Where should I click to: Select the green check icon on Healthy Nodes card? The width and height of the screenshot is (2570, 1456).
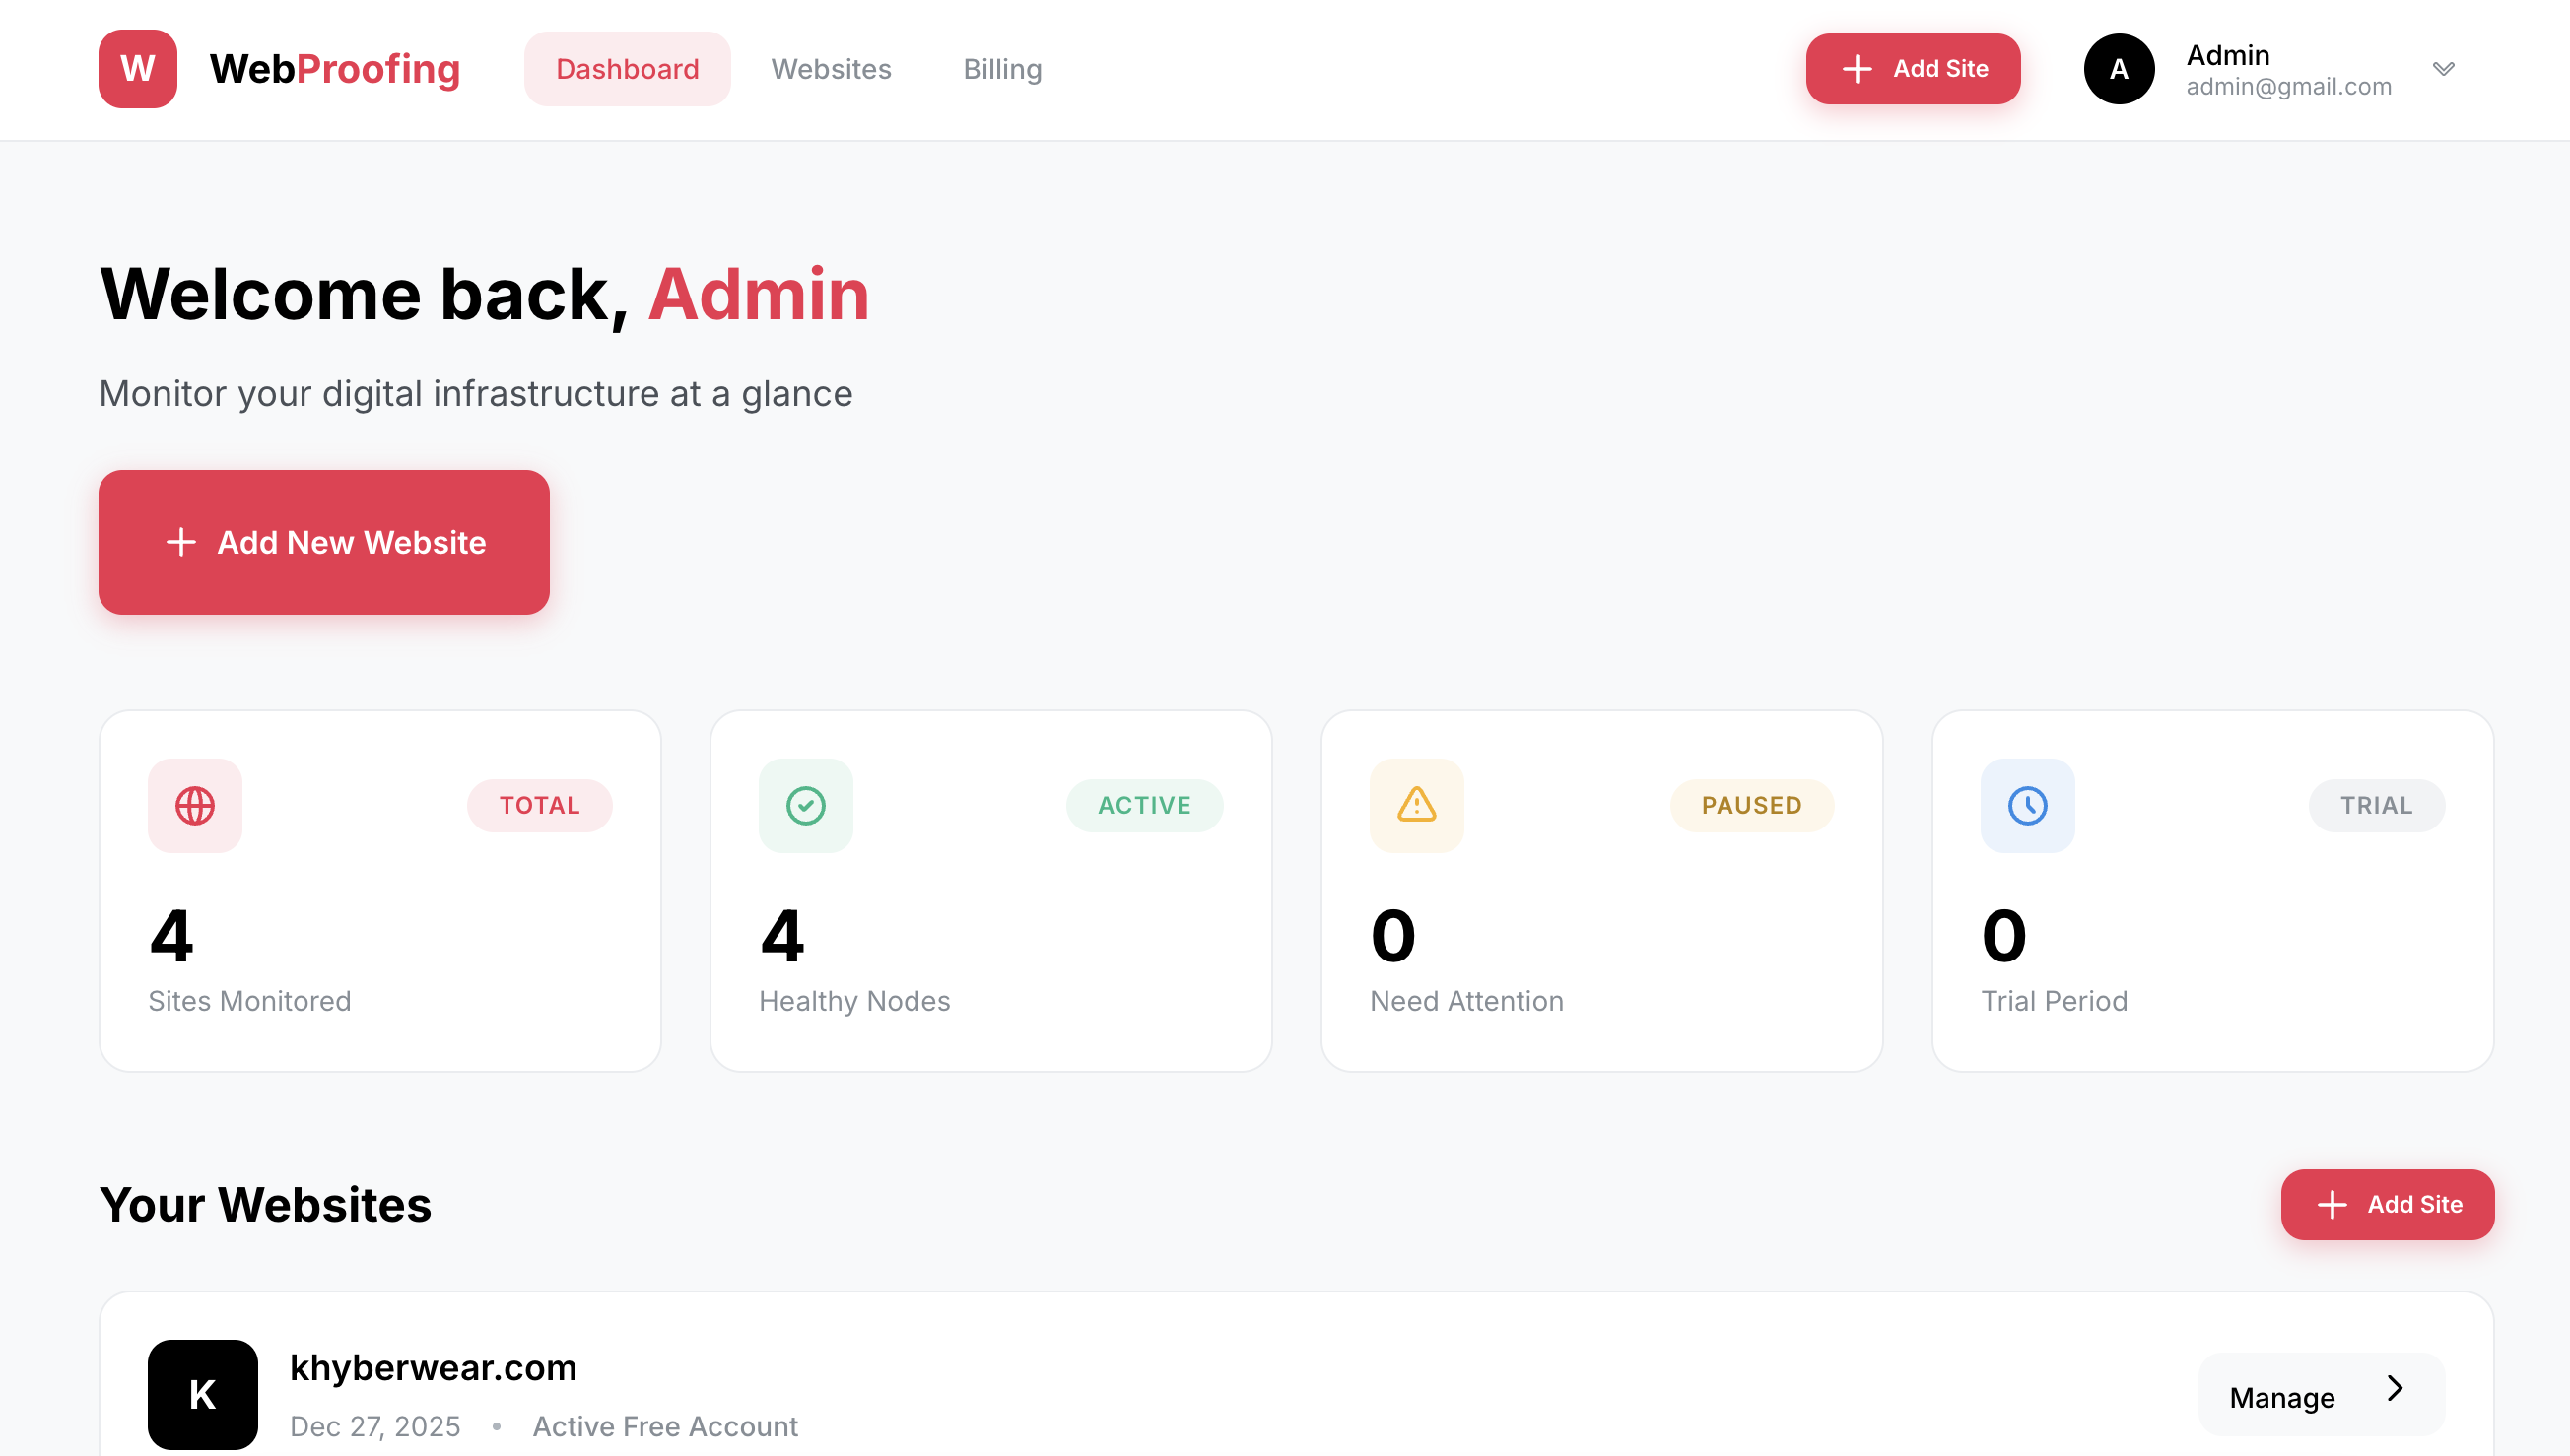(805, 805)
